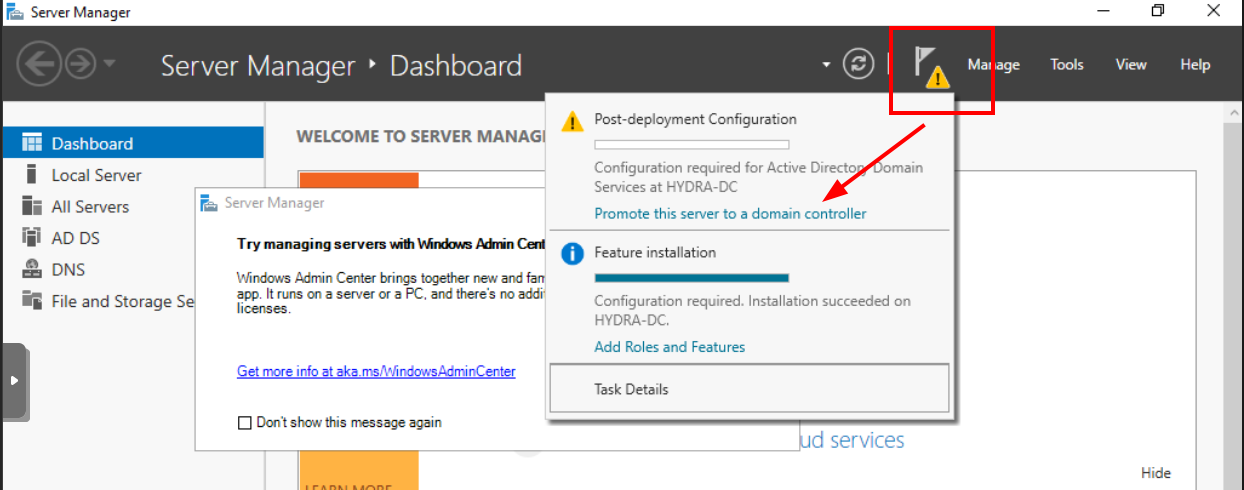Image resolution: width=1244 pixels, height=490 pixels.
Task: Open All Servers in sidebar
Action: 90,207
